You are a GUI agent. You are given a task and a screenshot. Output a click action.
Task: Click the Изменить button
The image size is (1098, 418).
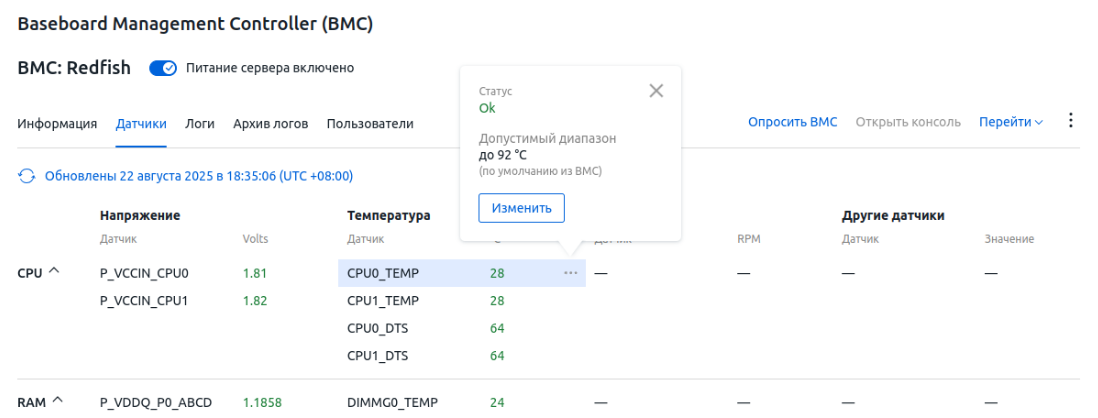(x=521, y=208)
